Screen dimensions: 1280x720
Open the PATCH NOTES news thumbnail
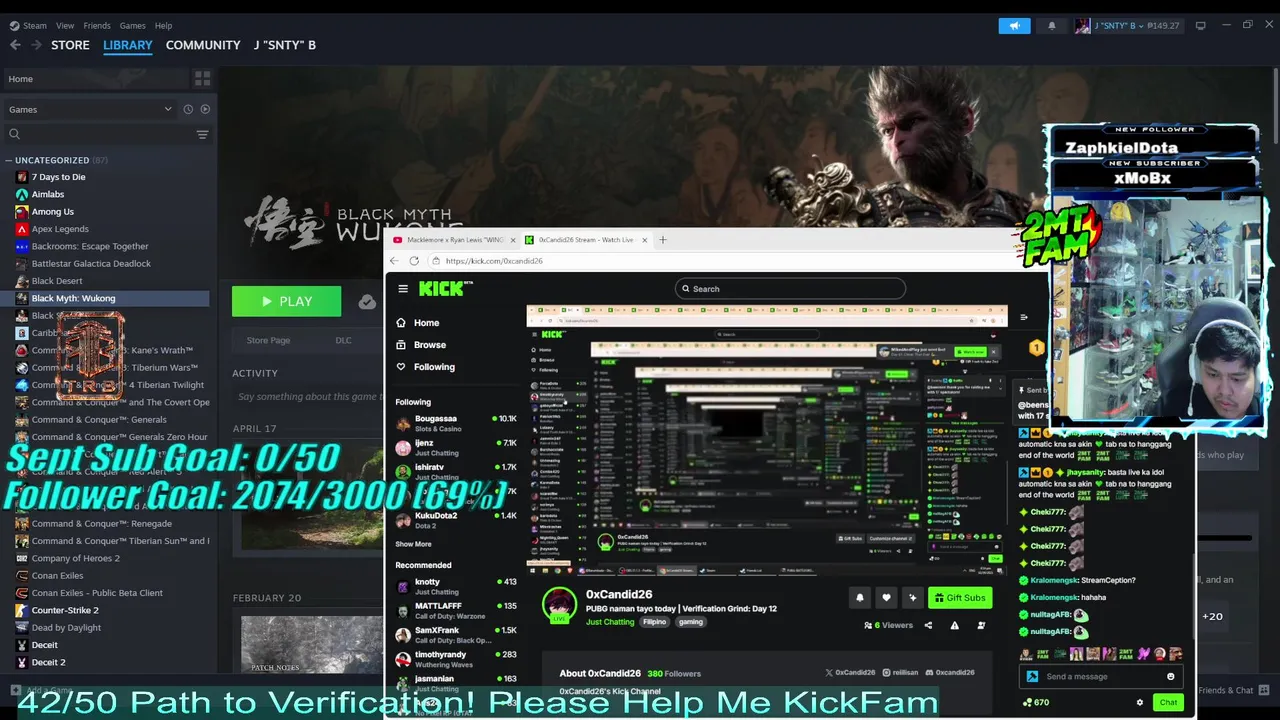point(311,643)
